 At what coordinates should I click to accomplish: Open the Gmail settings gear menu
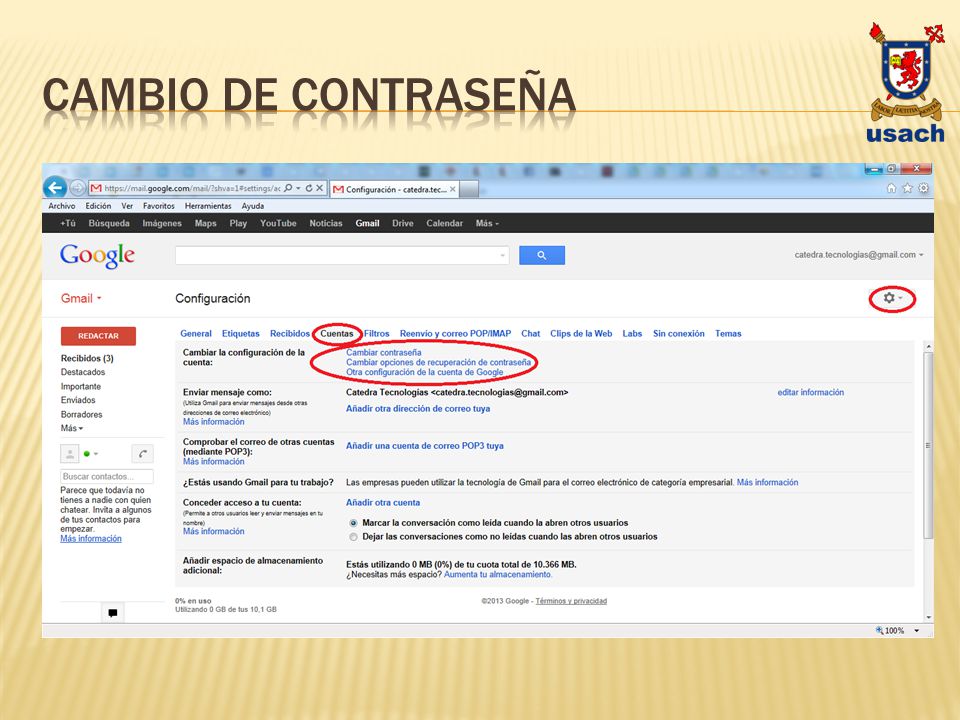point(892,298)
